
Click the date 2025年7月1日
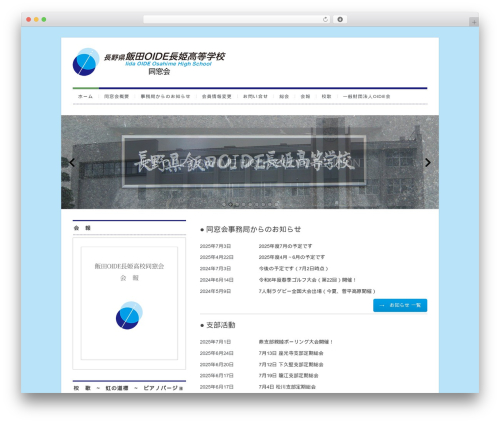pyautogui.click(x=215, y=342)
